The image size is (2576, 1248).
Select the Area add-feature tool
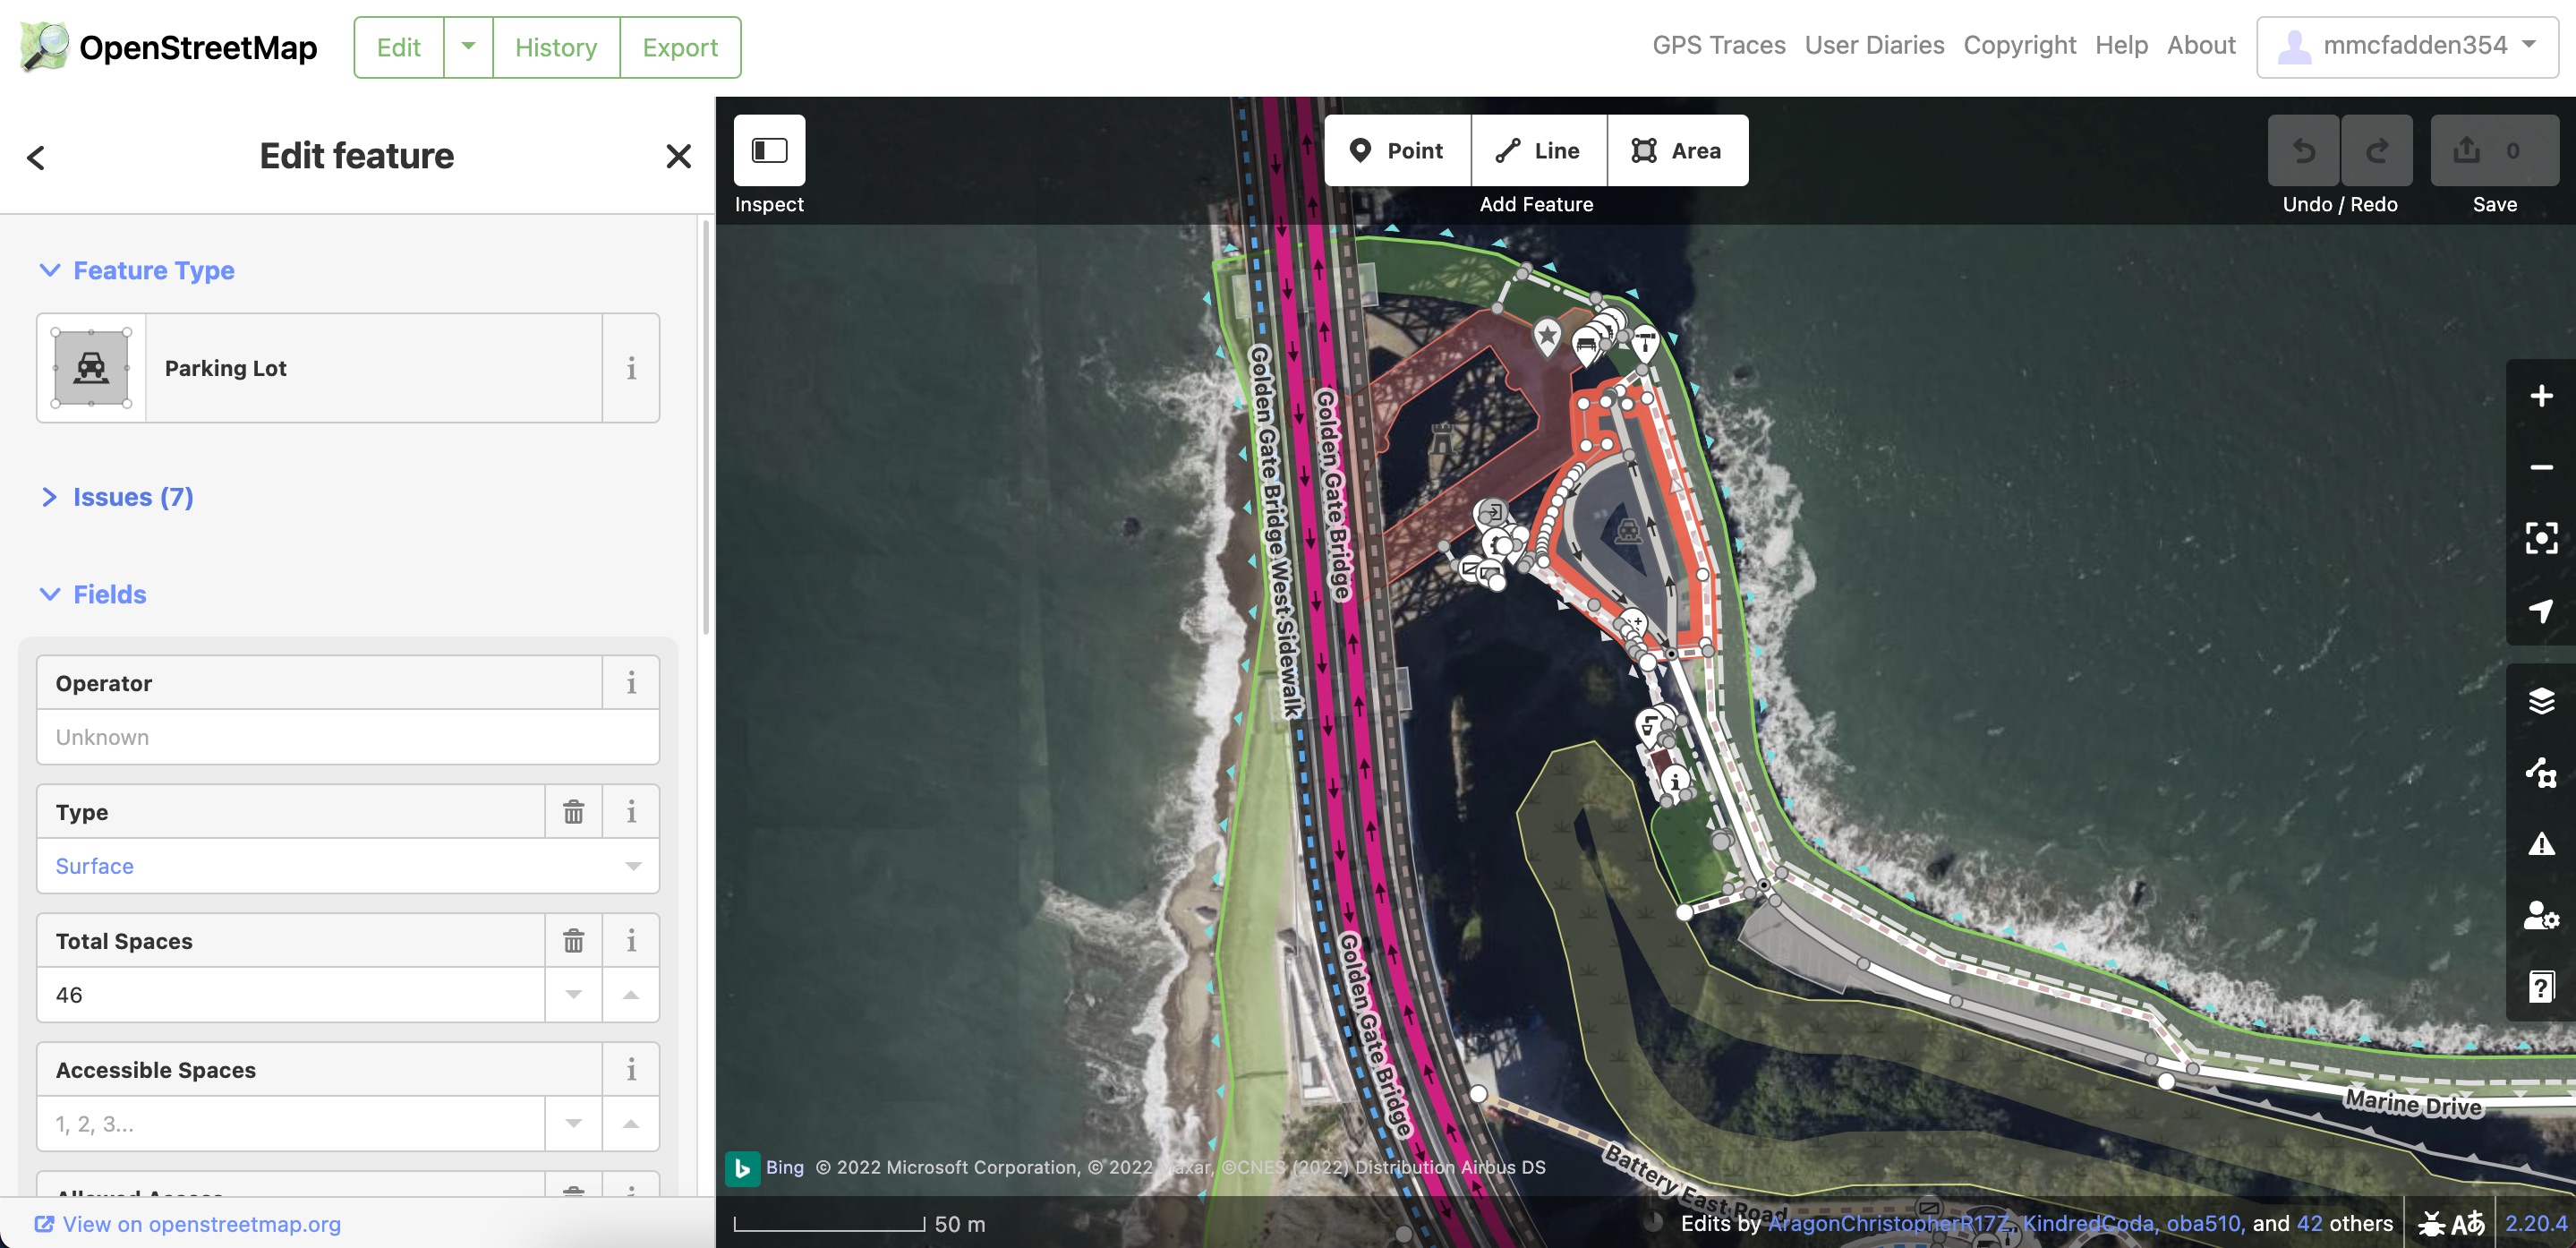click(x=1678, y=150)
